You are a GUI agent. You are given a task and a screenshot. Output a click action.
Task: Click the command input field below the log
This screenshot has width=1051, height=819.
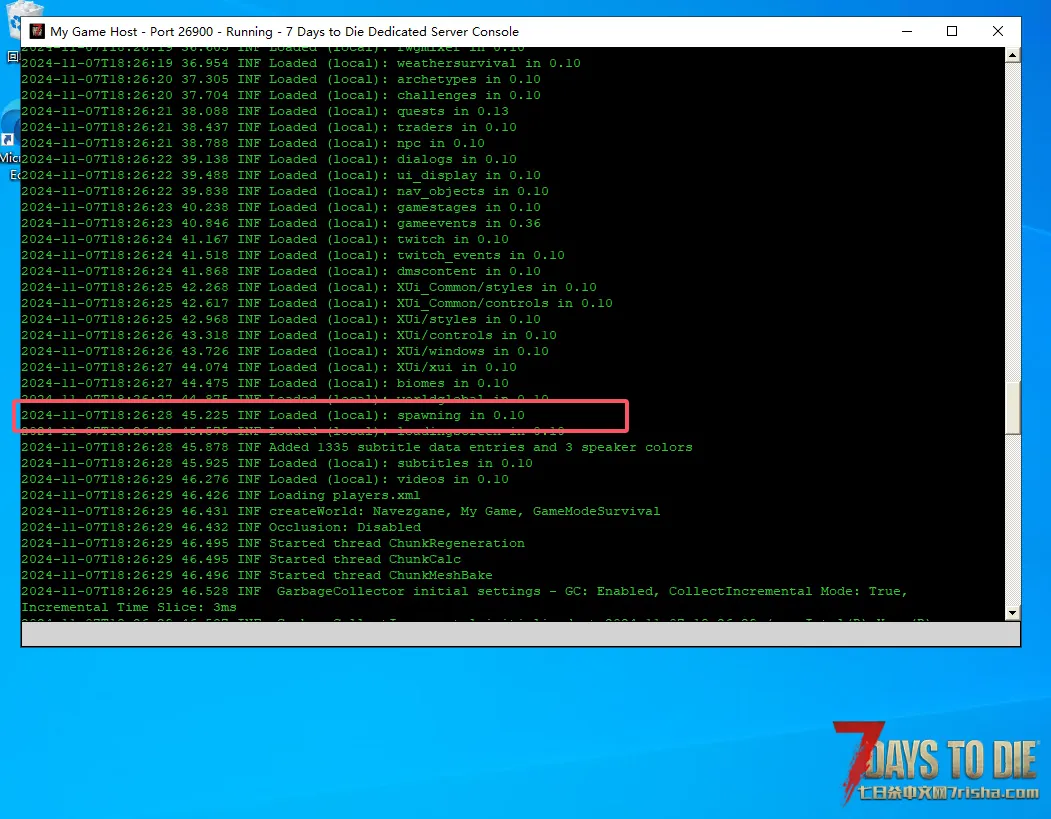[x=521, y=634]
